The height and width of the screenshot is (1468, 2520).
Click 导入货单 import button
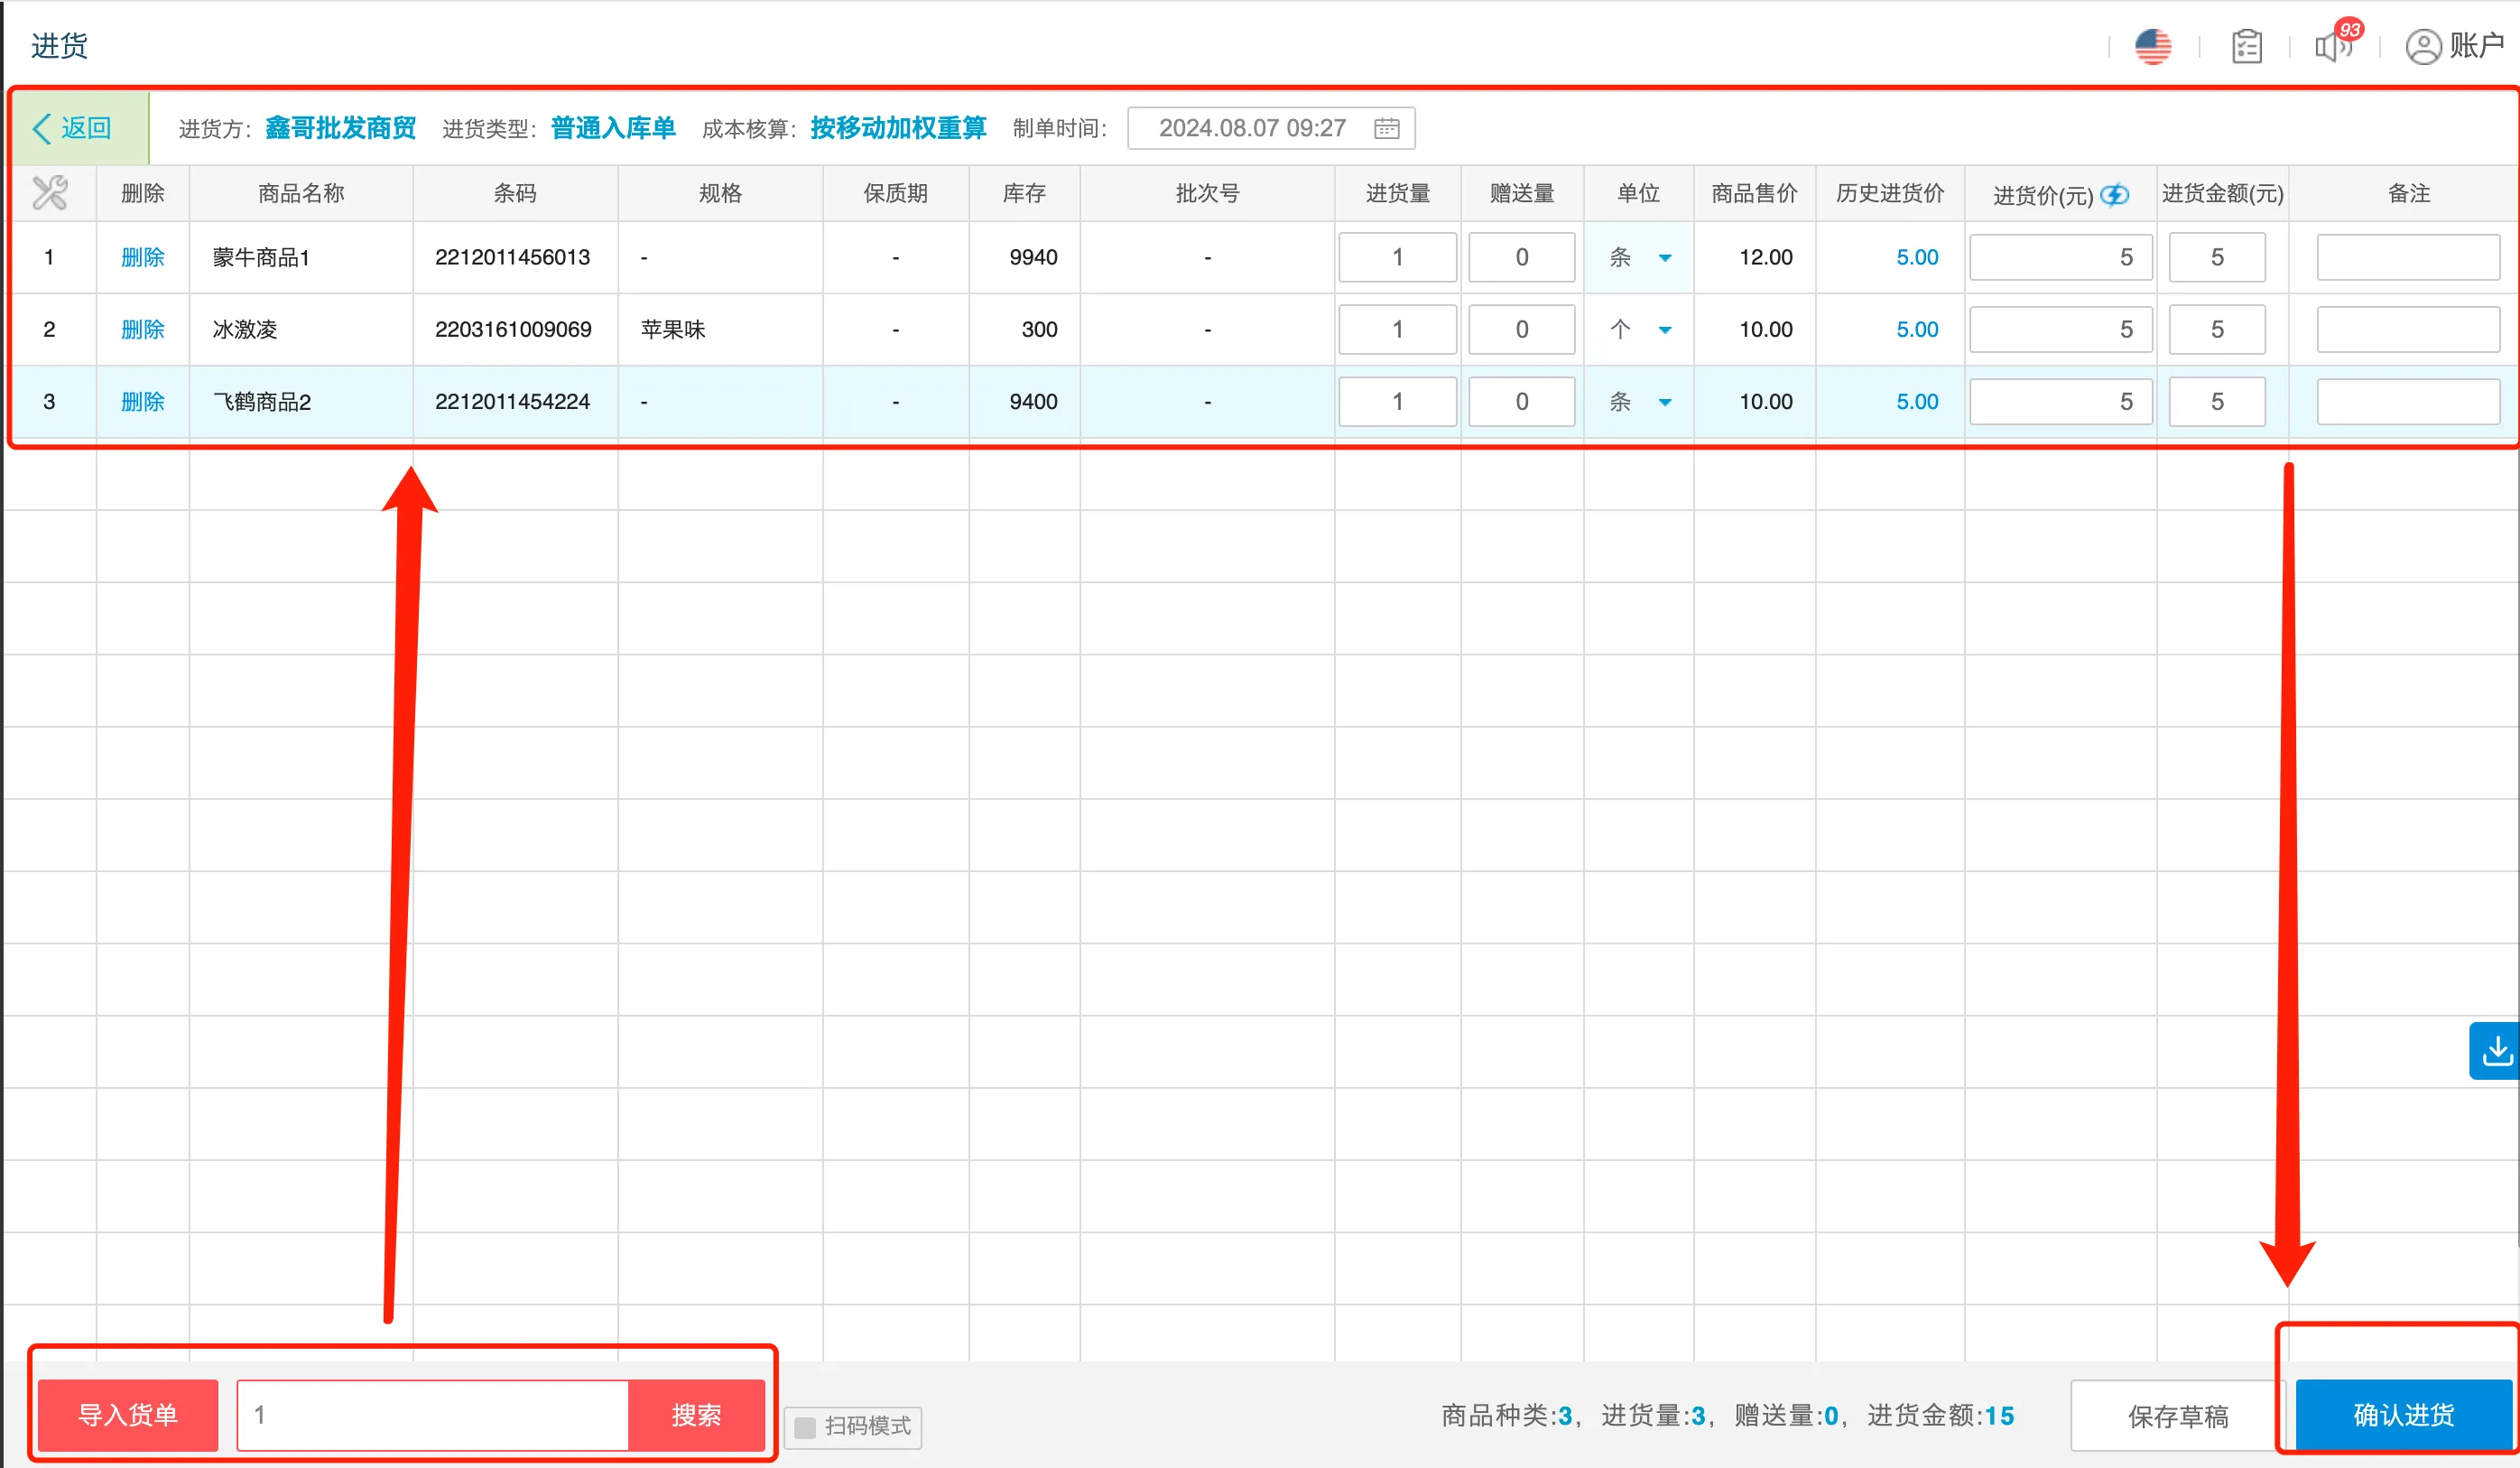tap(127, 1414)
